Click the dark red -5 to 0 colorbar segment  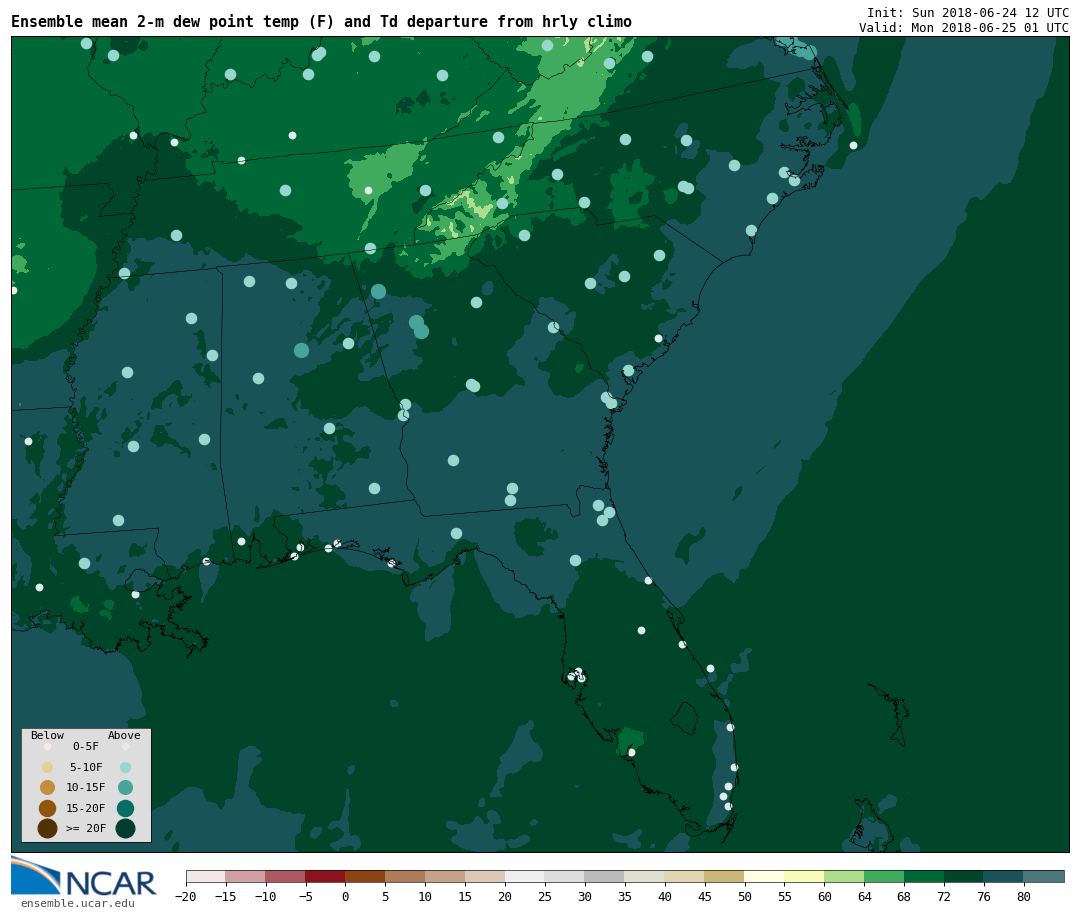pos(325,876)
